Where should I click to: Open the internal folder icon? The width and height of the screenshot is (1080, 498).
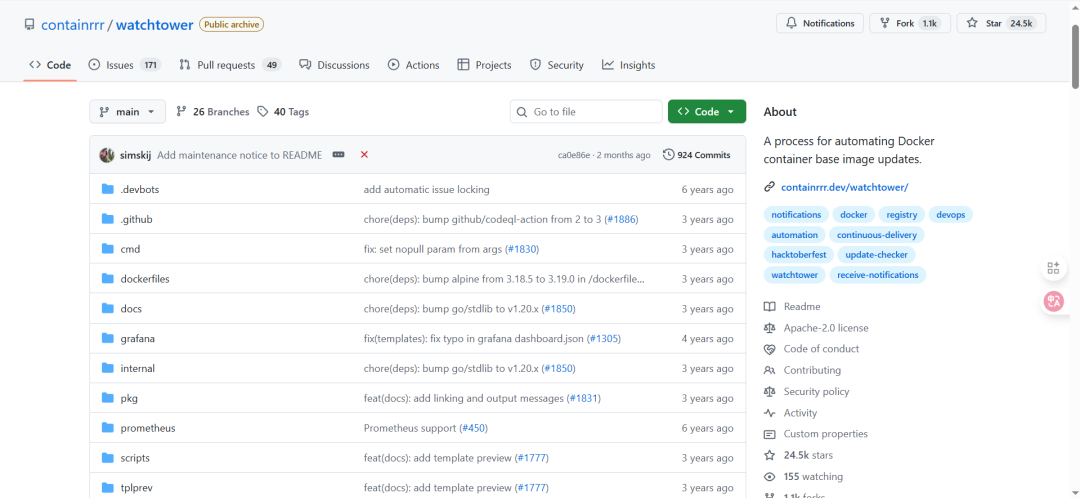point(107,369)
